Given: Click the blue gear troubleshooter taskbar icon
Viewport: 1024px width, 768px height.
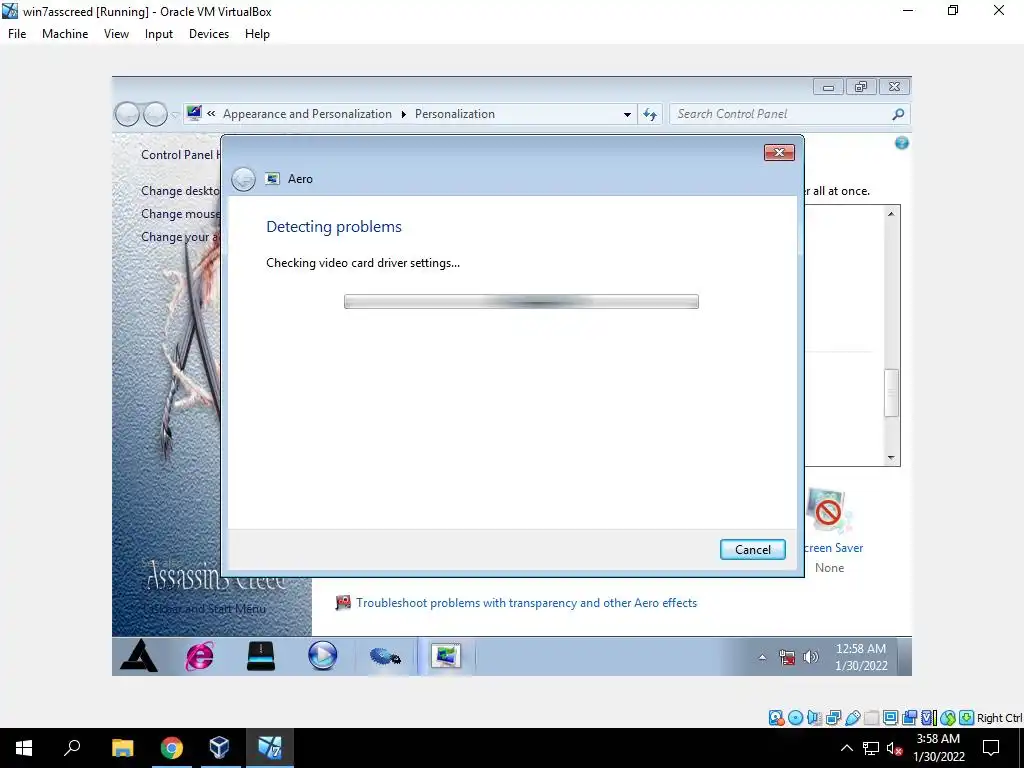Looking at the screenshot, I should coord(385,656).
